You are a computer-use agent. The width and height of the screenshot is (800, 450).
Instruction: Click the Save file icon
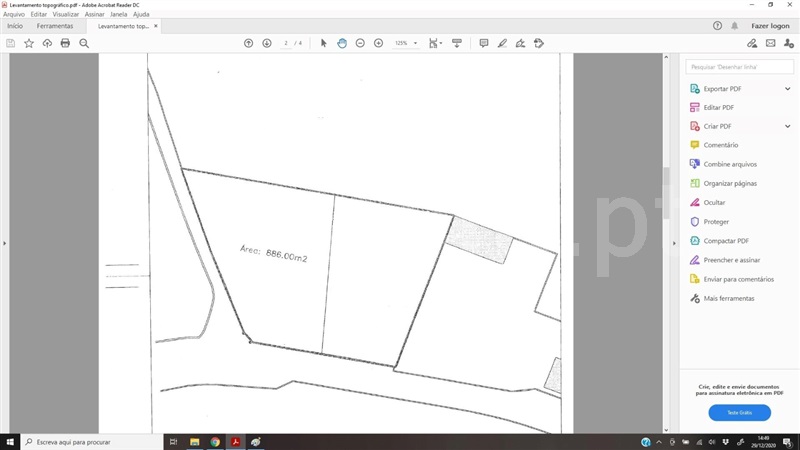11,43
